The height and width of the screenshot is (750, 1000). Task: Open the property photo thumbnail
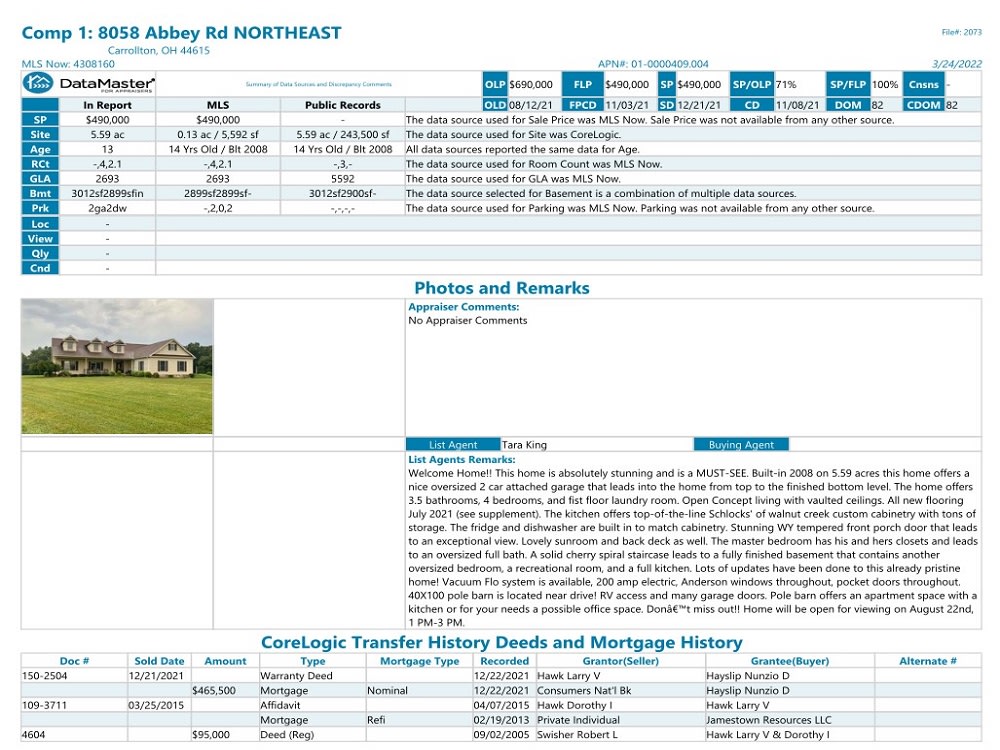tap(117, 367)
